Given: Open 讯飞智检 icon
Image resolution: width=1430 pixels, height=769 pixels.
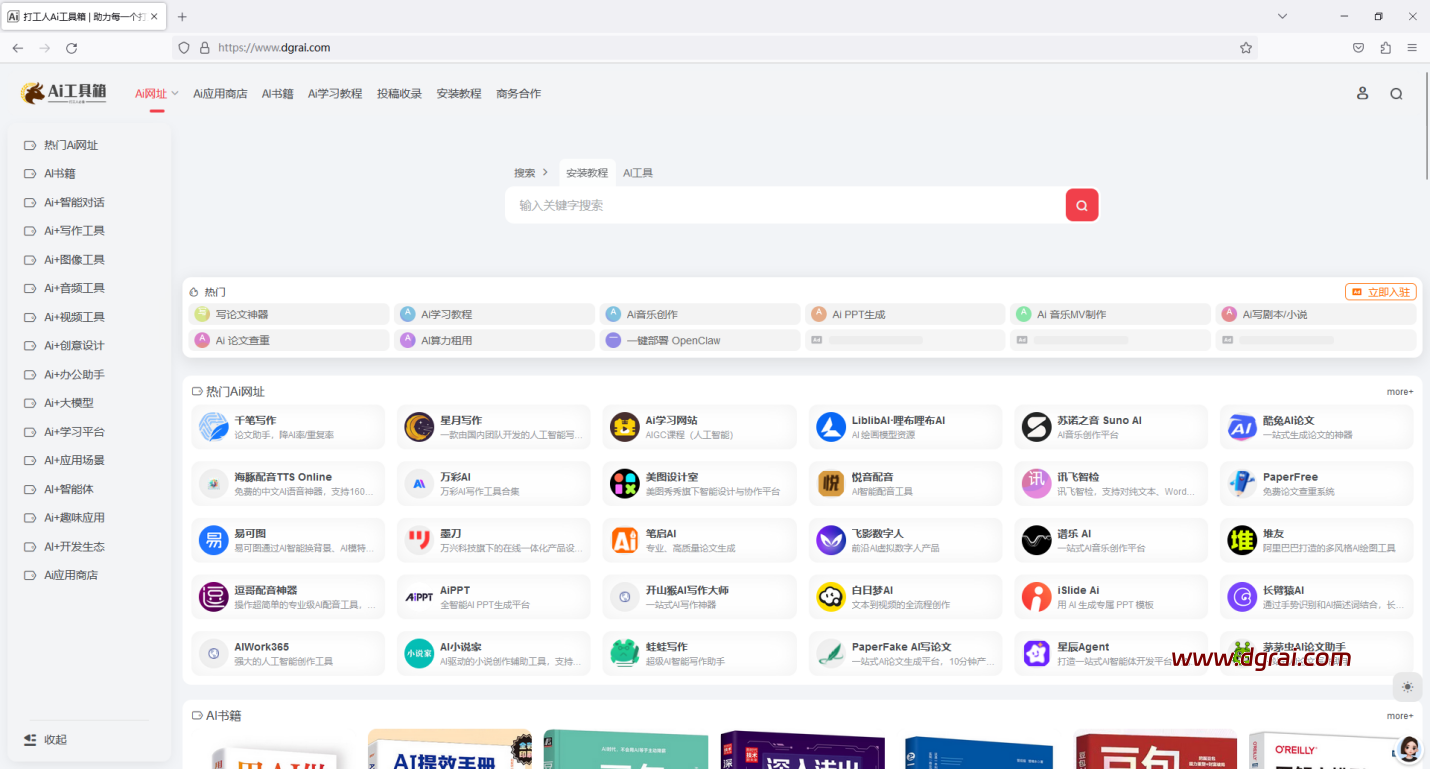Looking at the screenshot, I should [x=1036, y=484].
